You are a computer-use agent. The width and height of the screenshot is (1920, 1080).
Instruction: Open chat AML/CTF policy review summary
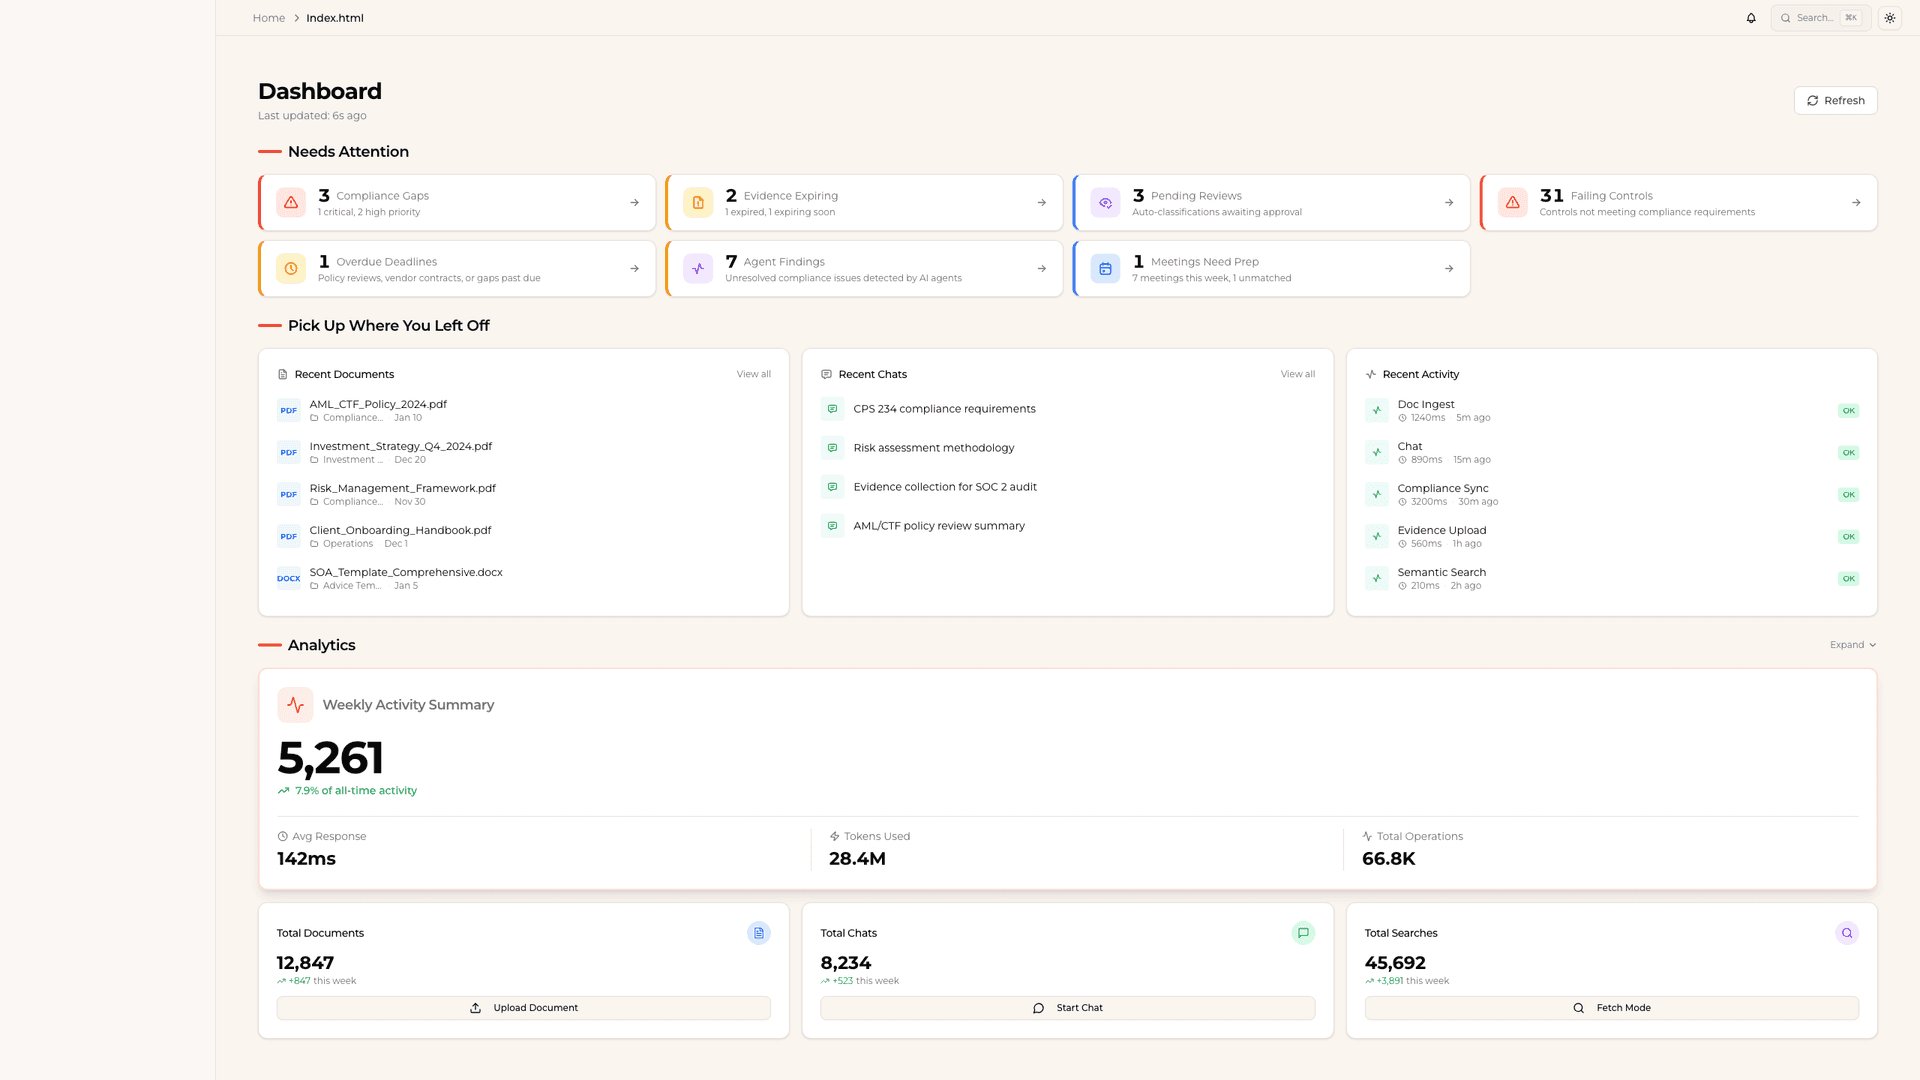point(1067,526)
